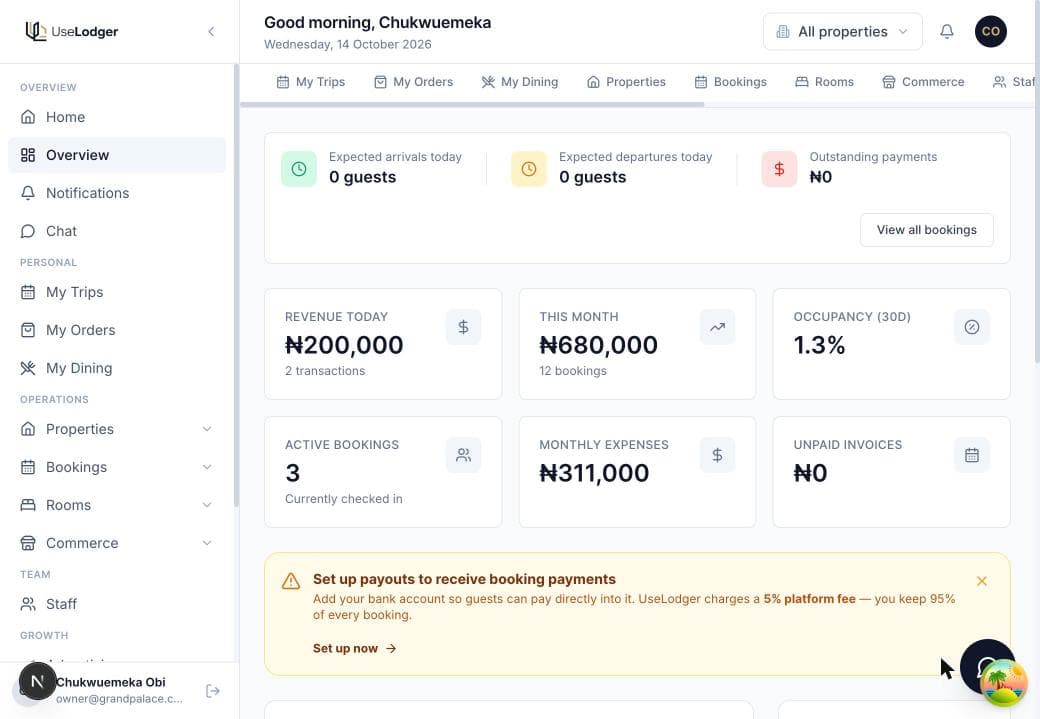
Task: Click the Good morning, Chukwuemeka heading
Action: pyautogui.click(x=377, y=23)
